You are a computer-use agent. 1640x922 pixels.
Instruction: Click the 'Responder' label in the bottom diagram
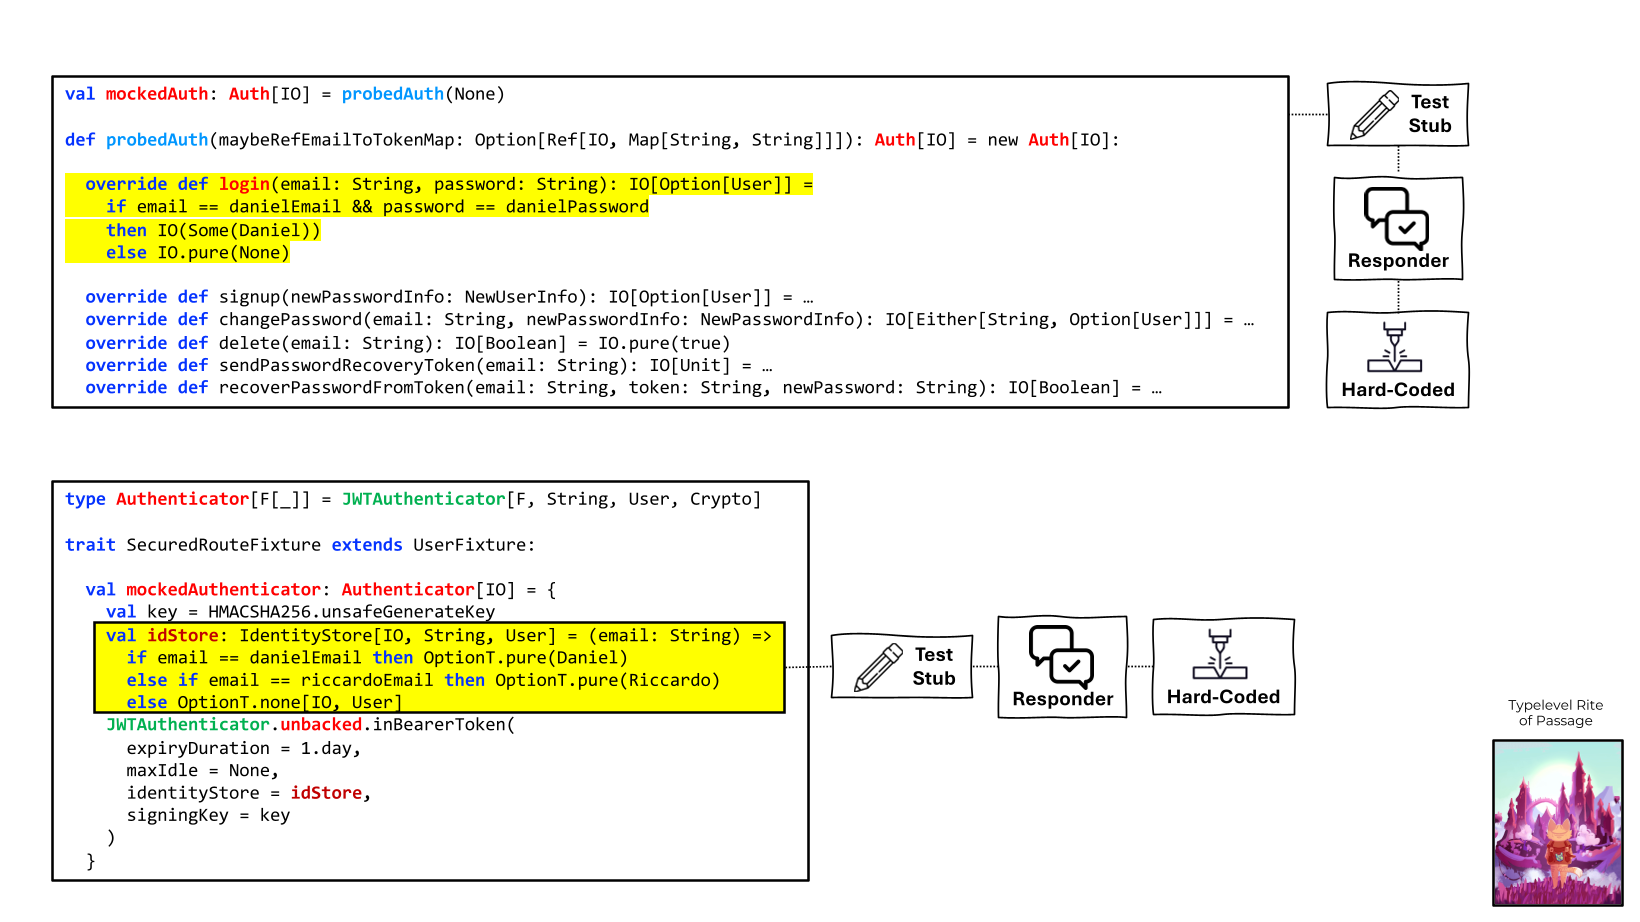1062,699
